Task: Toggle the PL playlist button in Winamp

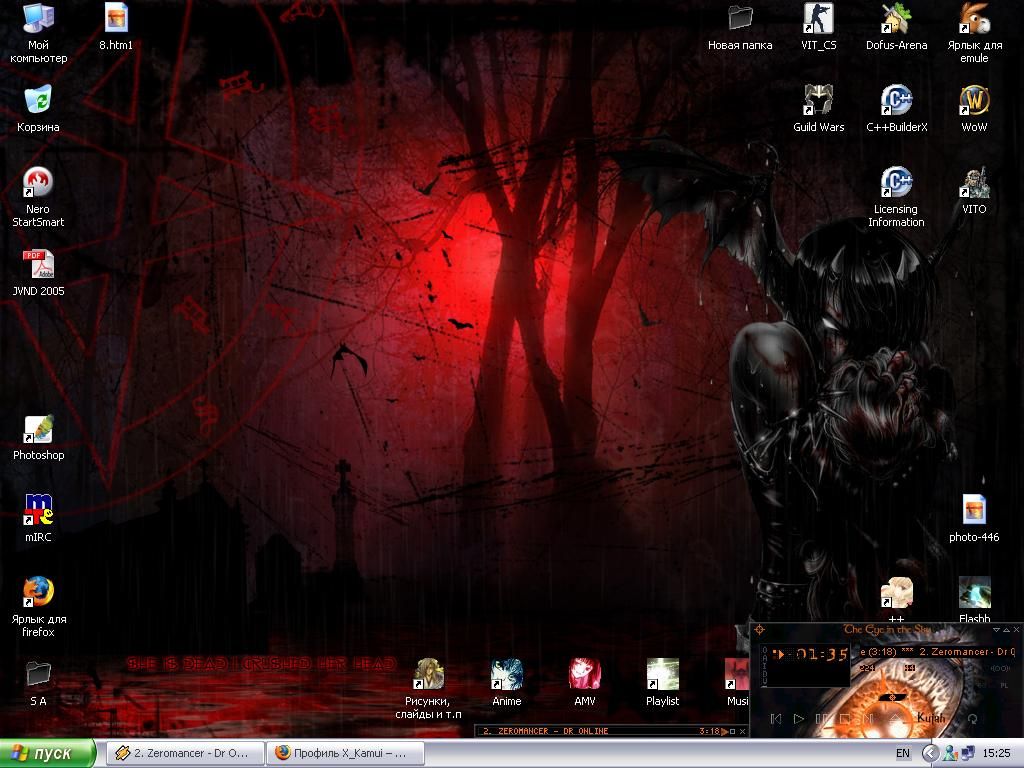Action: [1004, 686]
